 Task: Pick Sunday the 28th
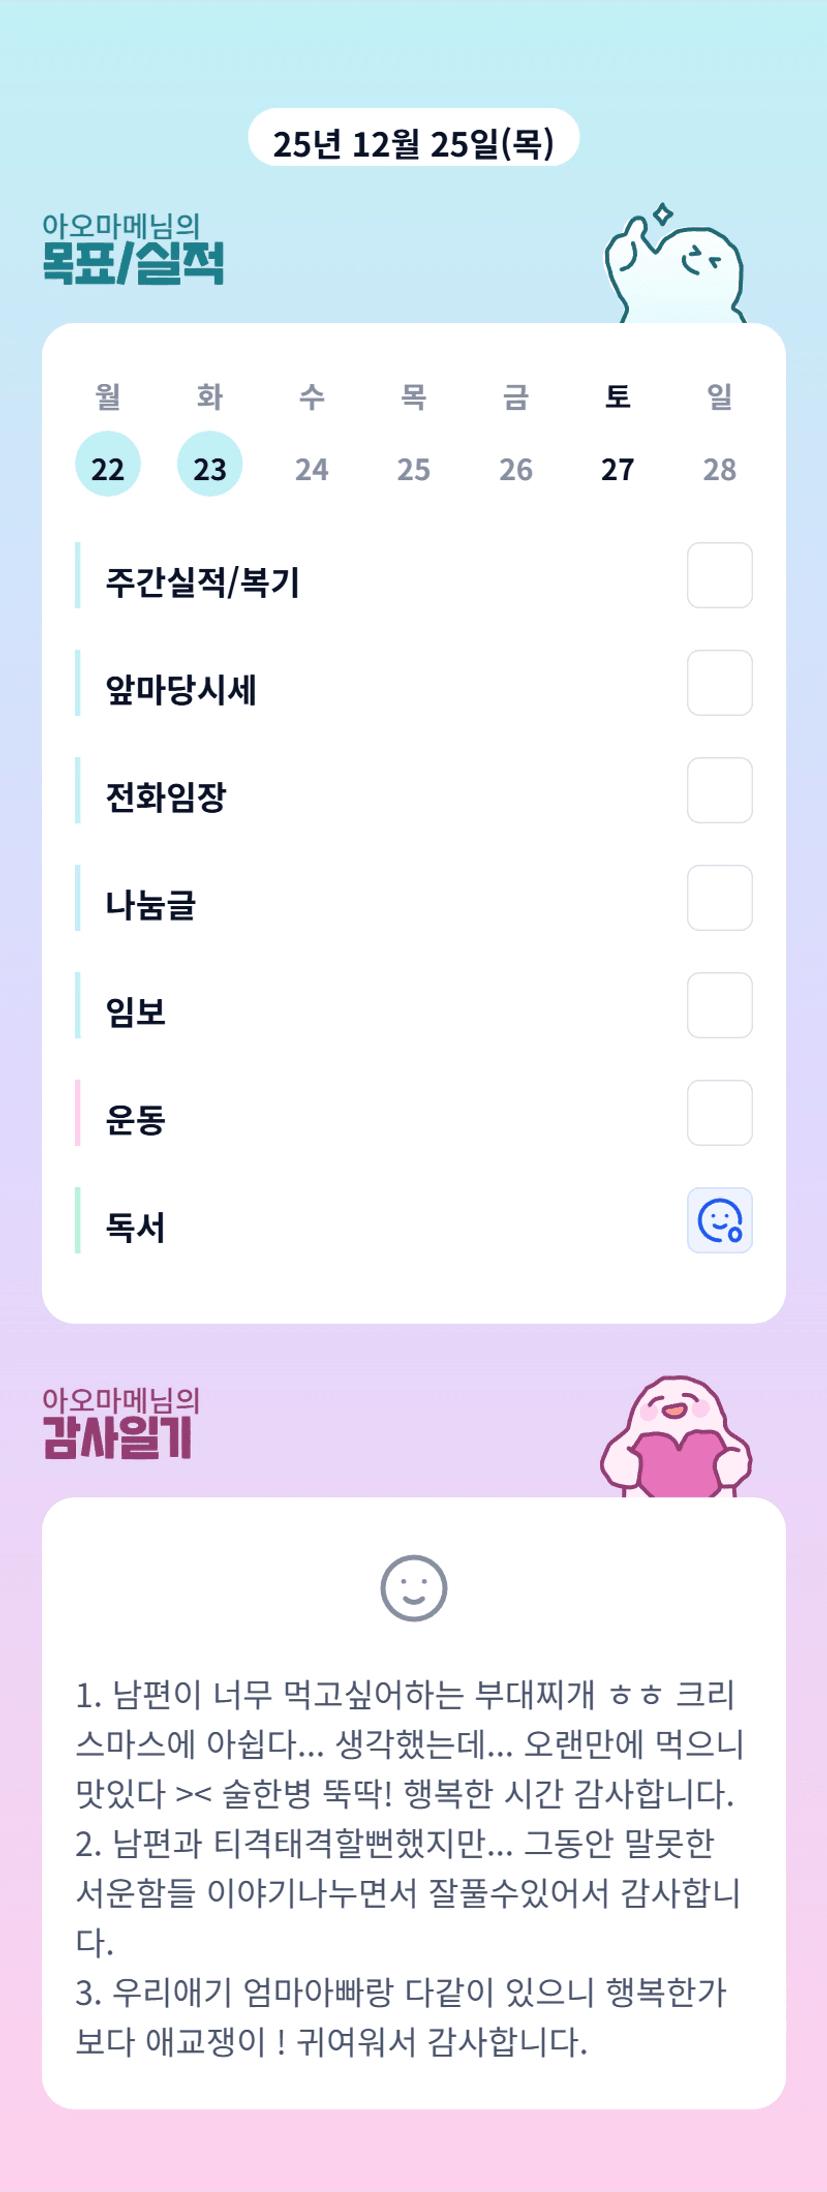(x=720, y=468)
